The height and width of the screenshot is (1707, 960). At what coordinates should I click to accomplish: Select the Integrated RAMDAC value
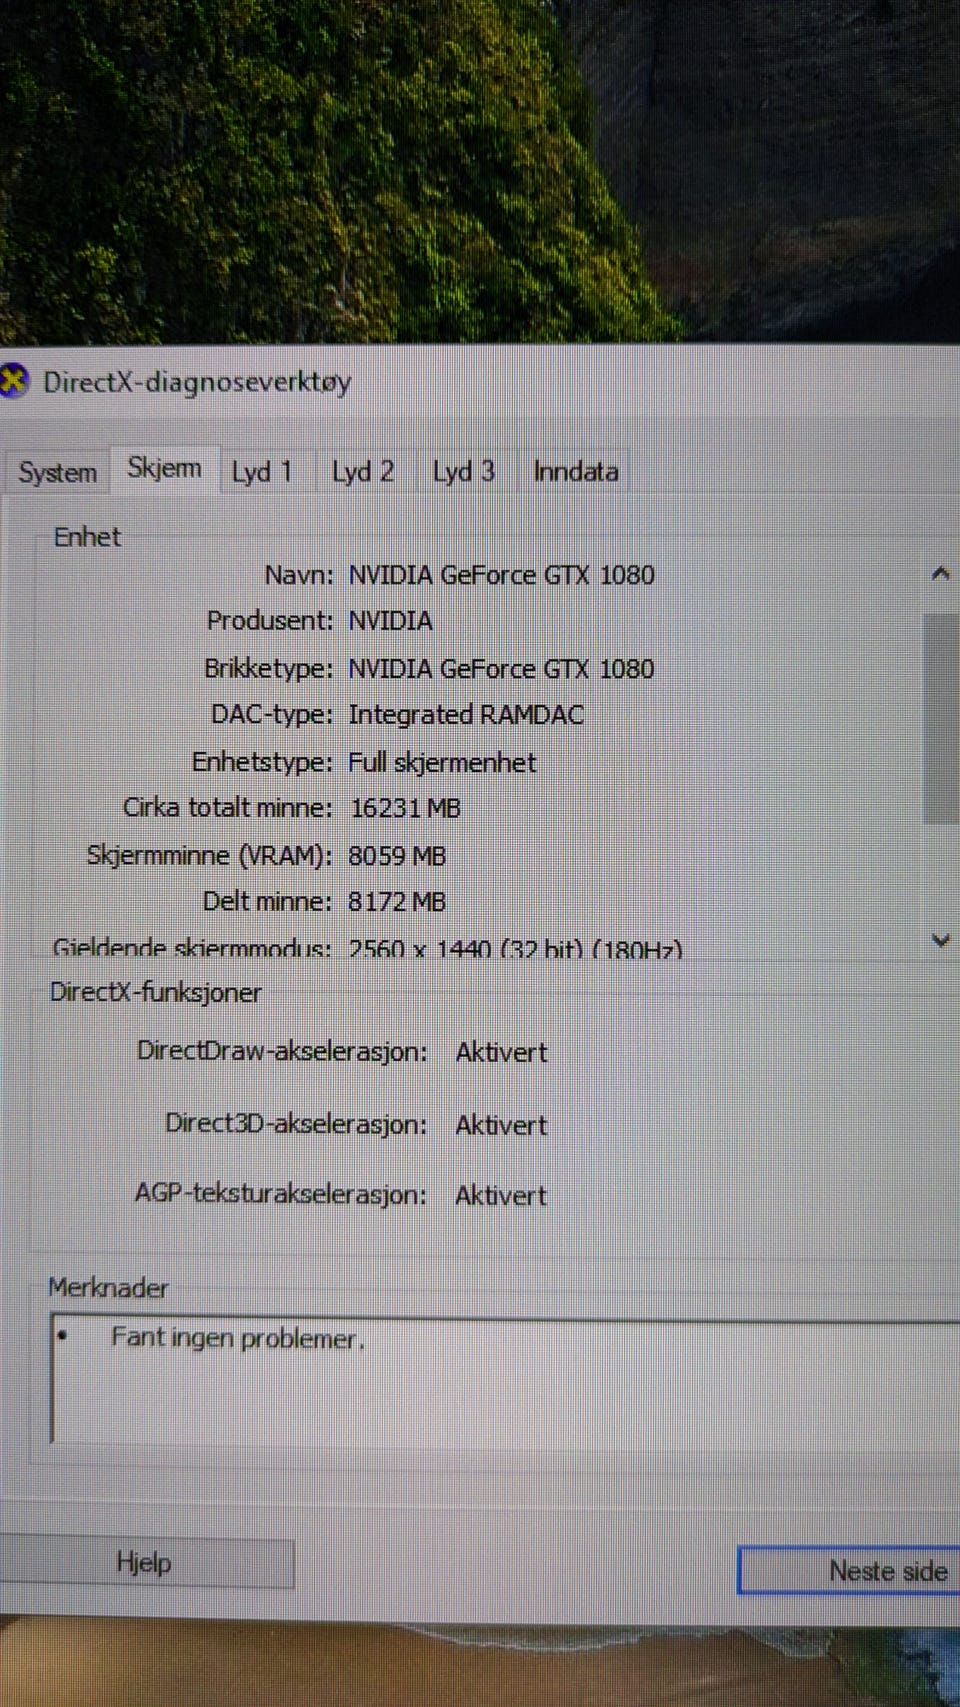point(466,715)
